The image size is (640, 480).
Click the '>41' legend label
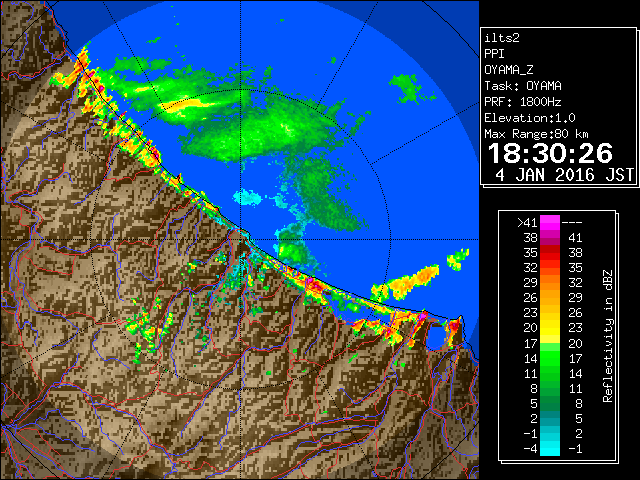tap(527, 223)
